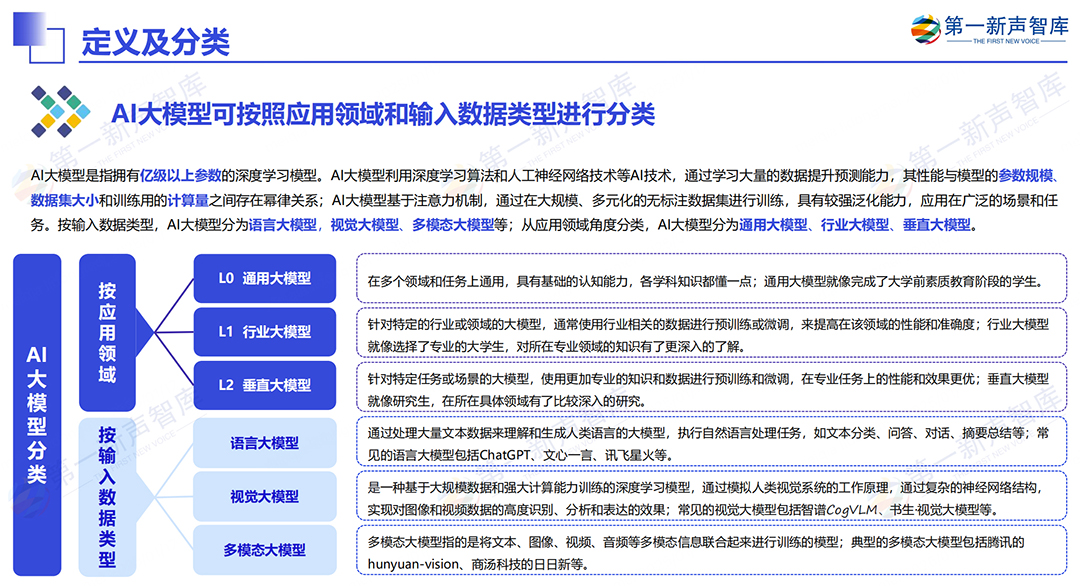Viewport: 1080px width, 586px height.
Task: Click the description box mentioning hunyuan-vision
Action: coord(712,552)
